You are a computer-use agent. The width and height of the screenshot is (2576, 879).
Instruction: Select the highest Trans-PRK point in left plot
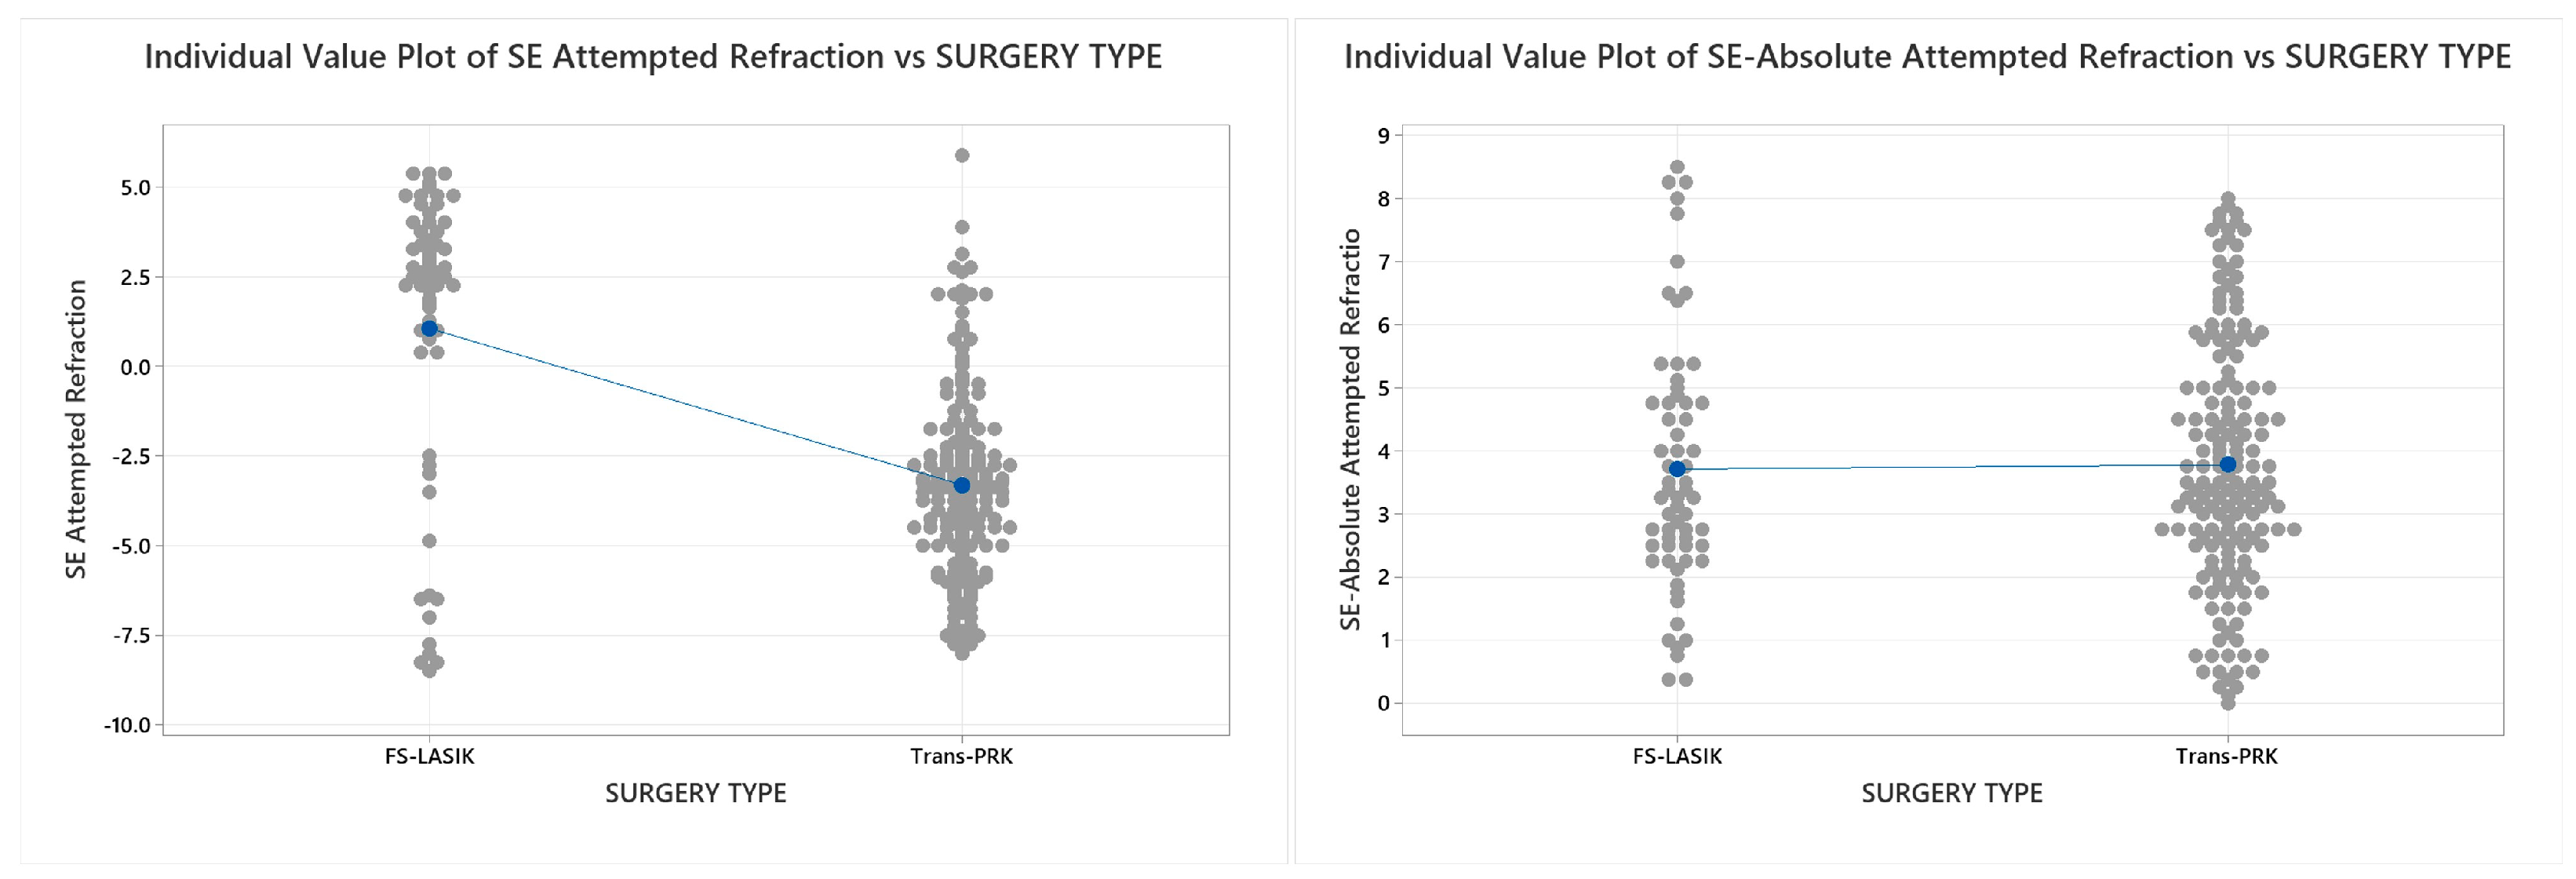point(962,155)
